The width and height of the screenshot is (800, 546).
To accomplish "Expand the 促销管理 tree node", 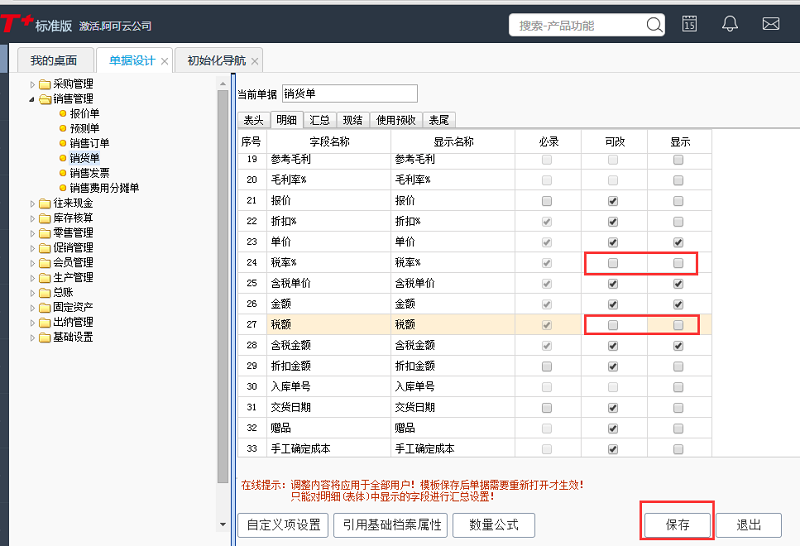I will click(32, 248).
